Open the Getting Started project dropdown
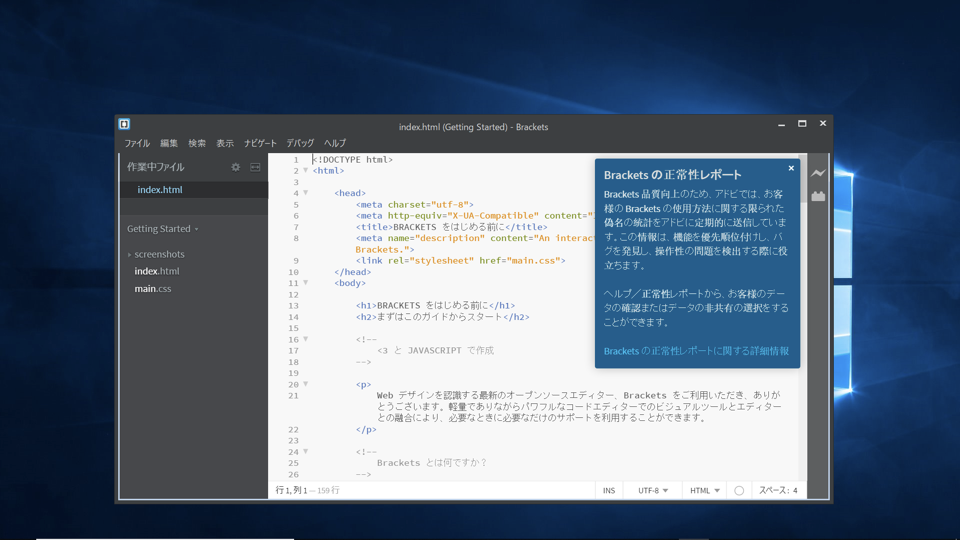The width and height of the screenshot is (960, 540). tap(163, 229)
